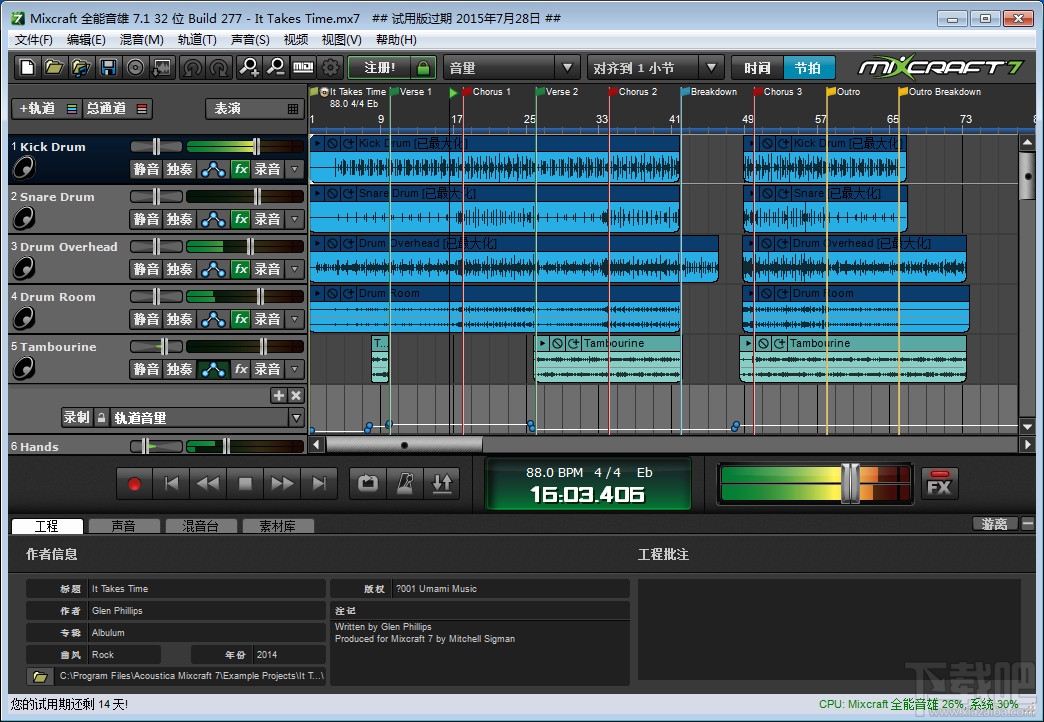Click the +轨道 add track button
The width and height of the screenshot is (1044, 722).
43,109
